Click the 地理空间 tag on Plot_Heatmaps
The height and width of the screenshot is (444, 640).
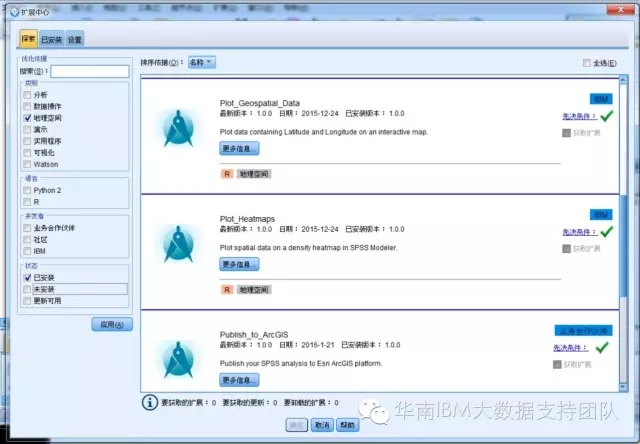pos(254,290)
